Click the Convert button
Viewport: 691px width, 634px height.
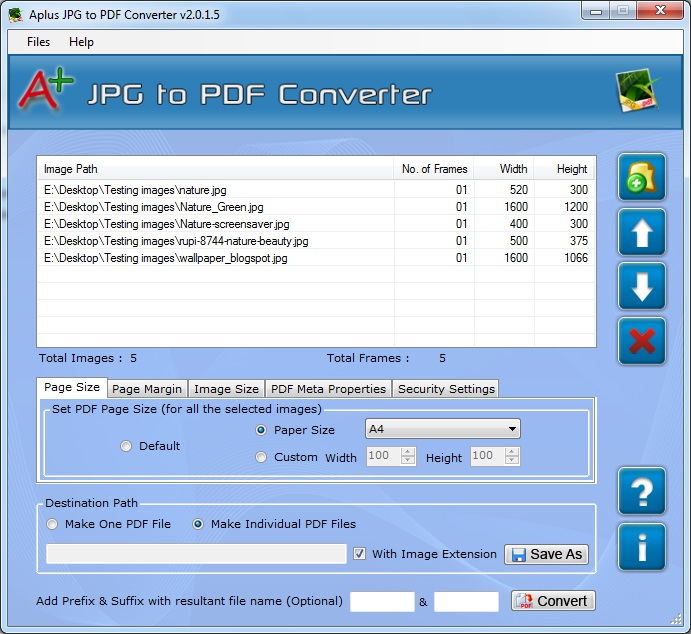point(553,601)
